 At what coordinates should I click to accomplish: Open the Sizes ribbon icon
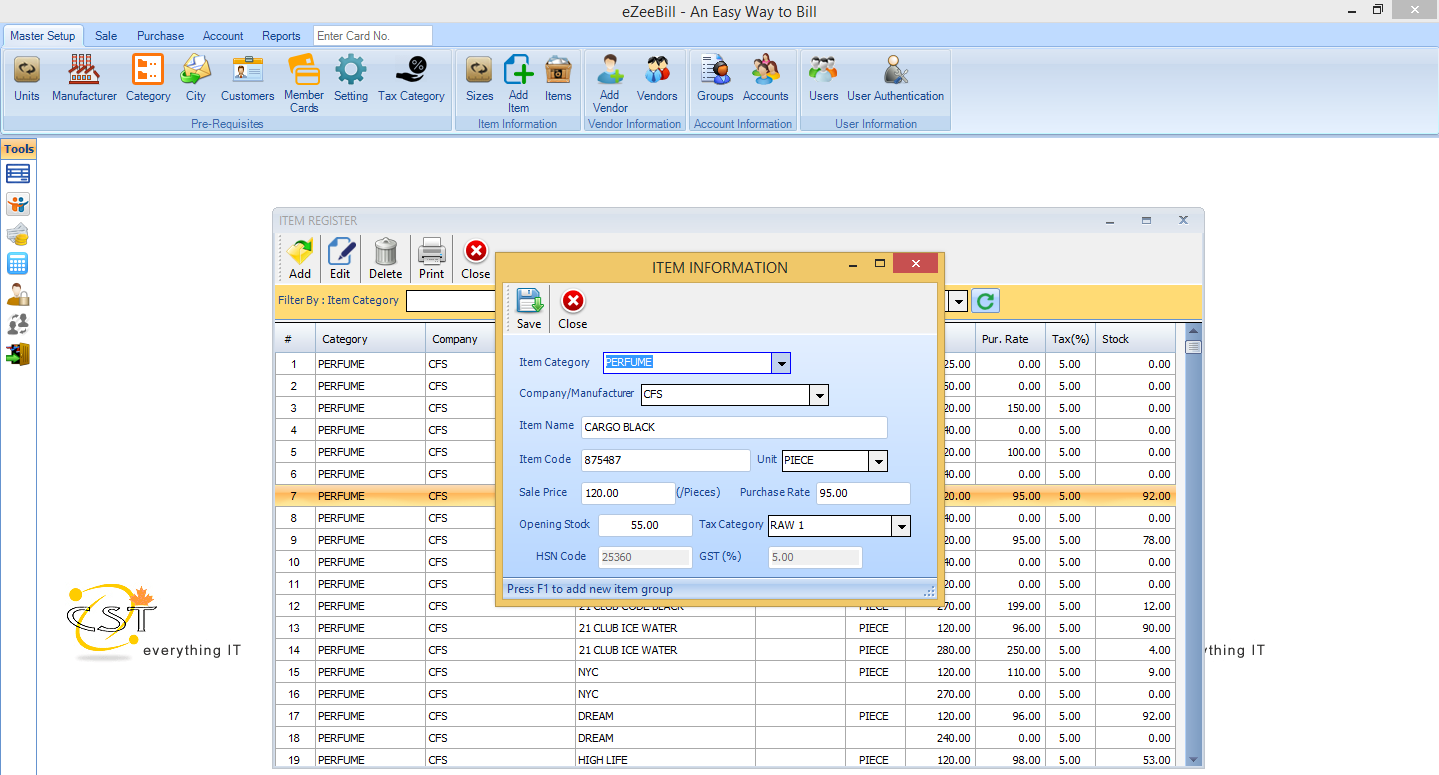coord(480,79)
